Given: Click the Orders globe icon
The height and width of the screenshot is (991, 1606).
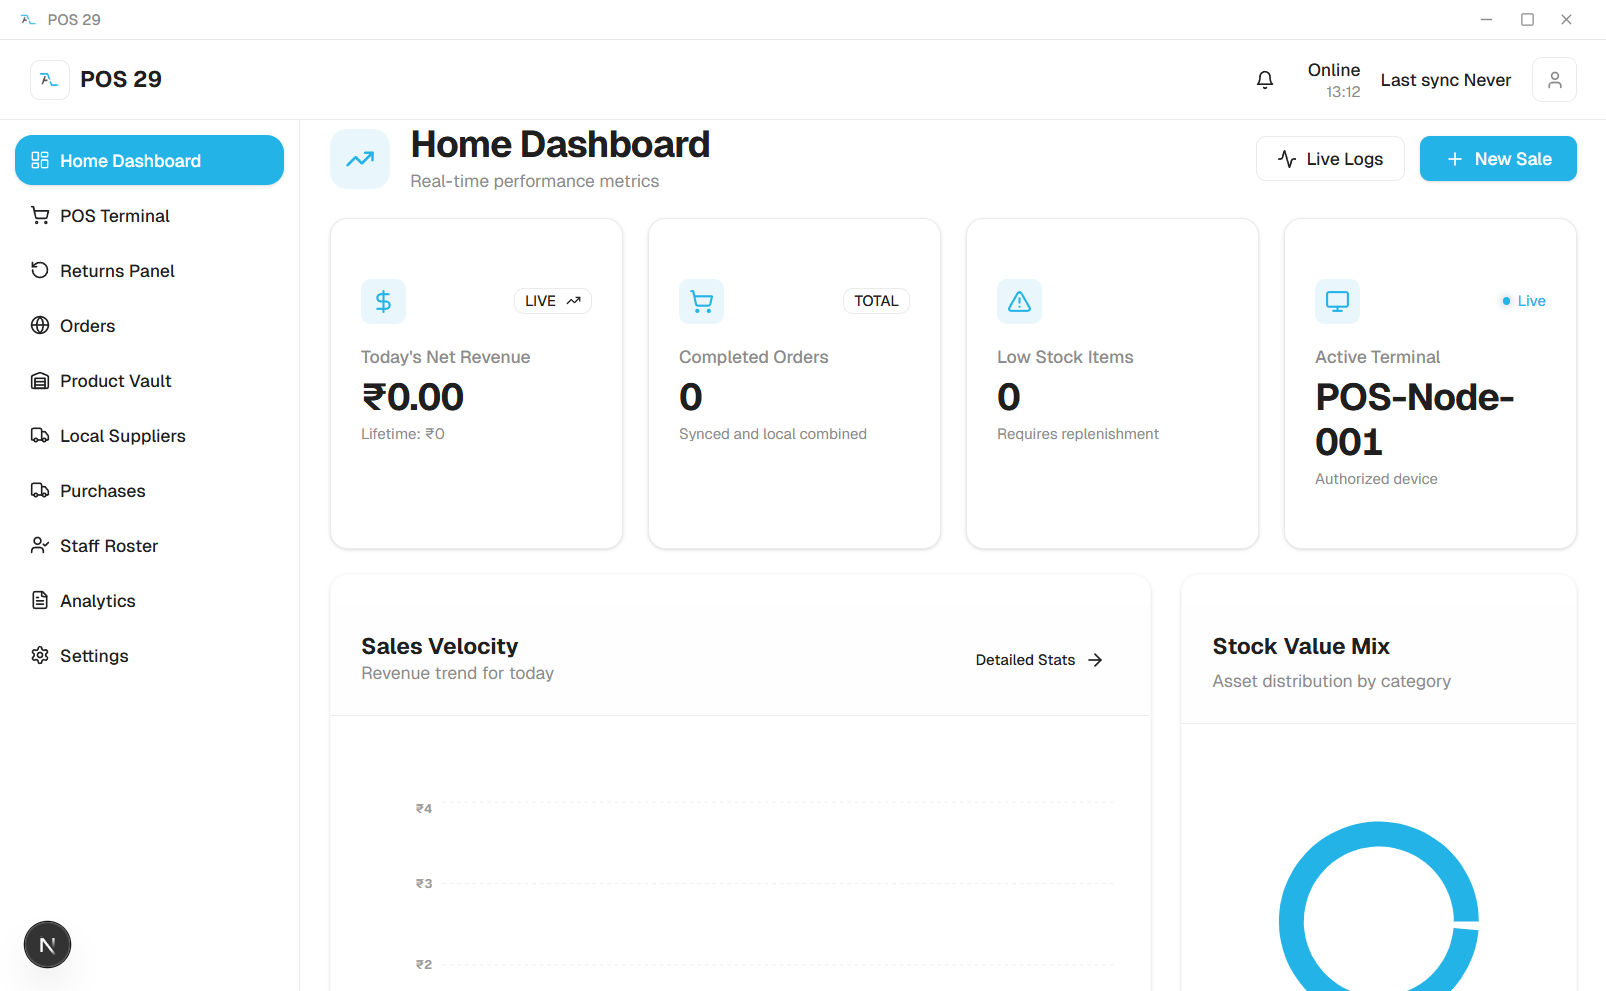Looking at the screenshot, I should pos(40,325).
